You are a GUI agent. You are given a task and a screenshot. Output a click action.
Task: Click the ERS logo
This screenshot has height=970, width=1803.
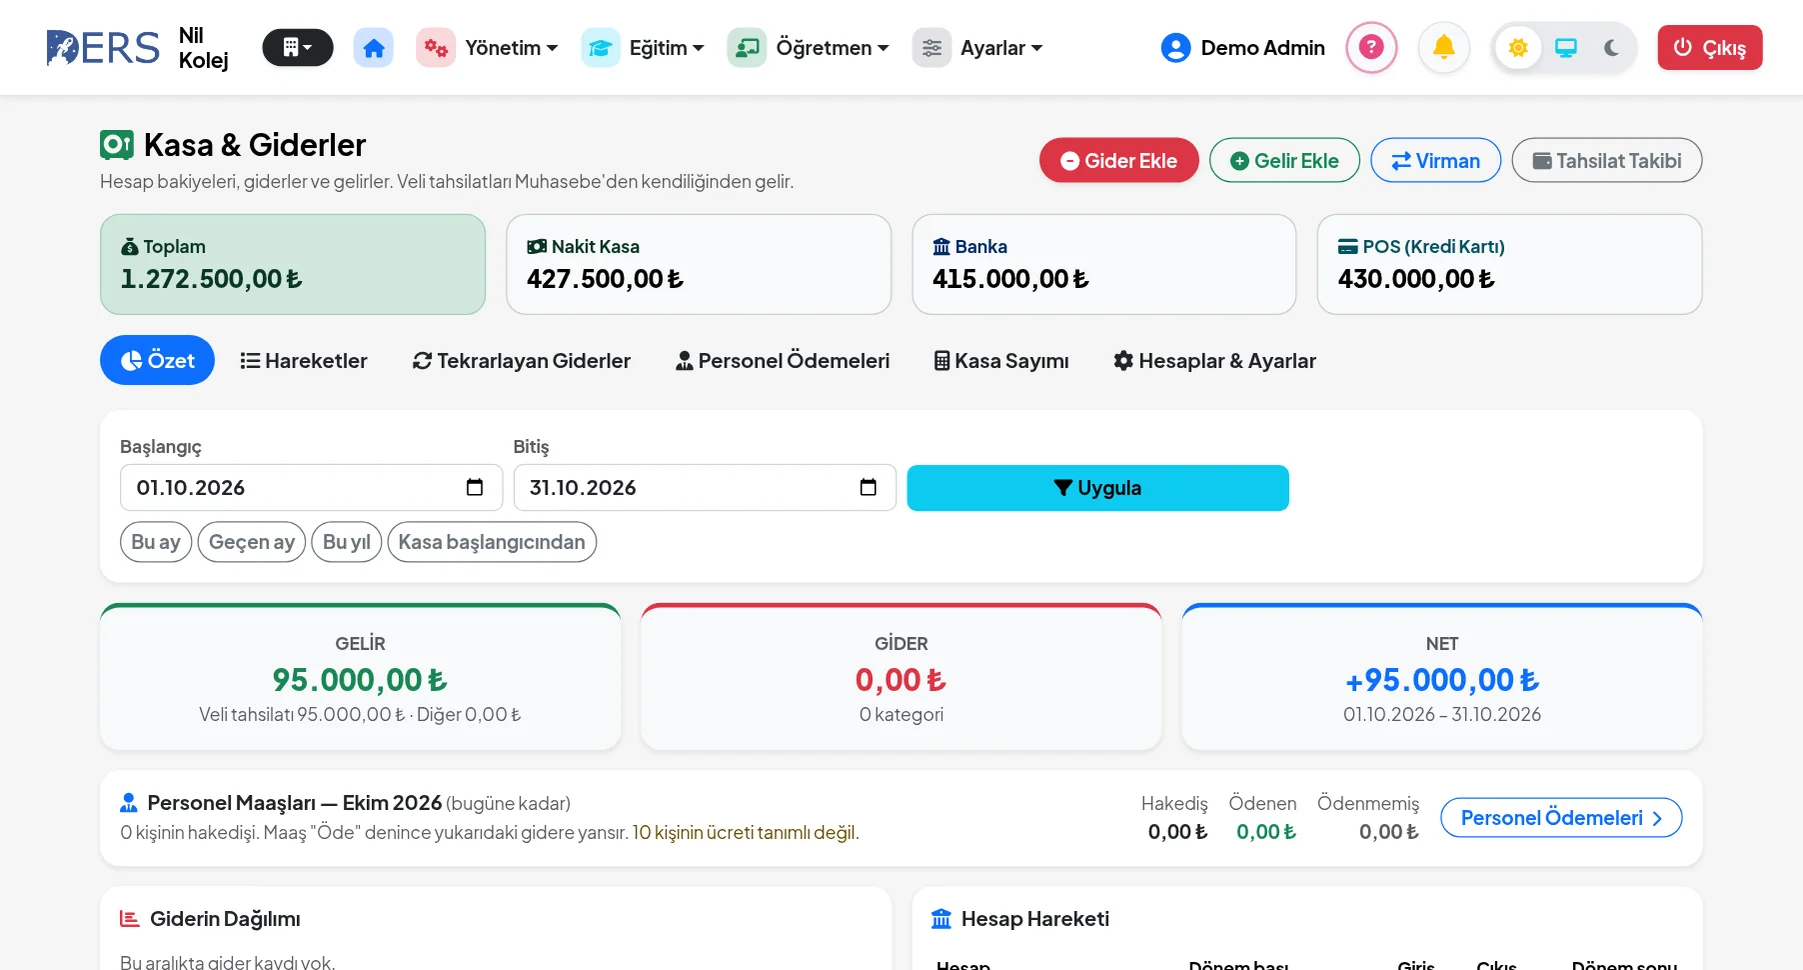tap(103, 48)
